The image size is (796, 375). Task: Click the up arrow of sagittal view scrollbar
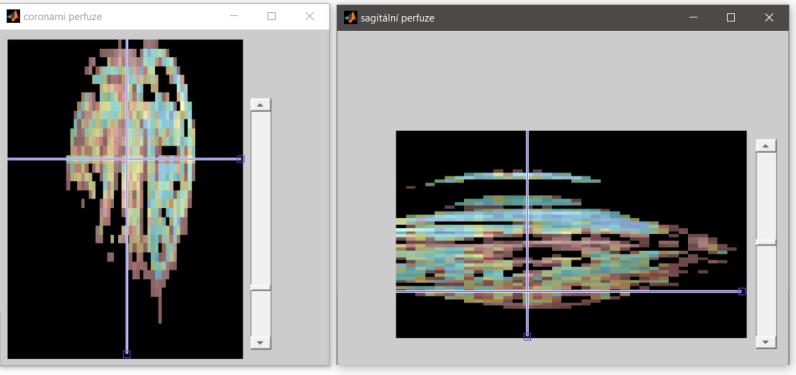click(766, 146)
